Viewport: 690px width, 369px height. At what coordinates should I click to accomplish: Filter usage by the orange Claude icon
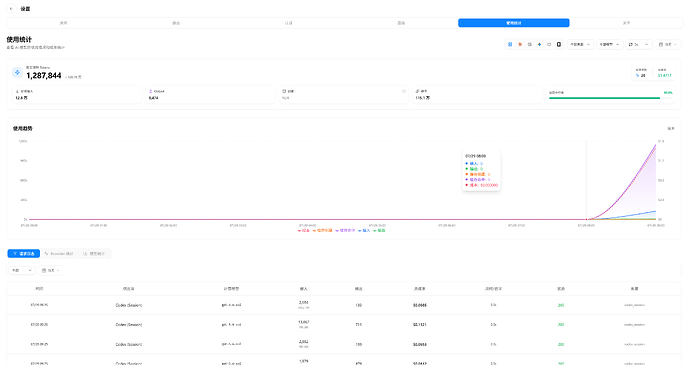click(520, 44)
